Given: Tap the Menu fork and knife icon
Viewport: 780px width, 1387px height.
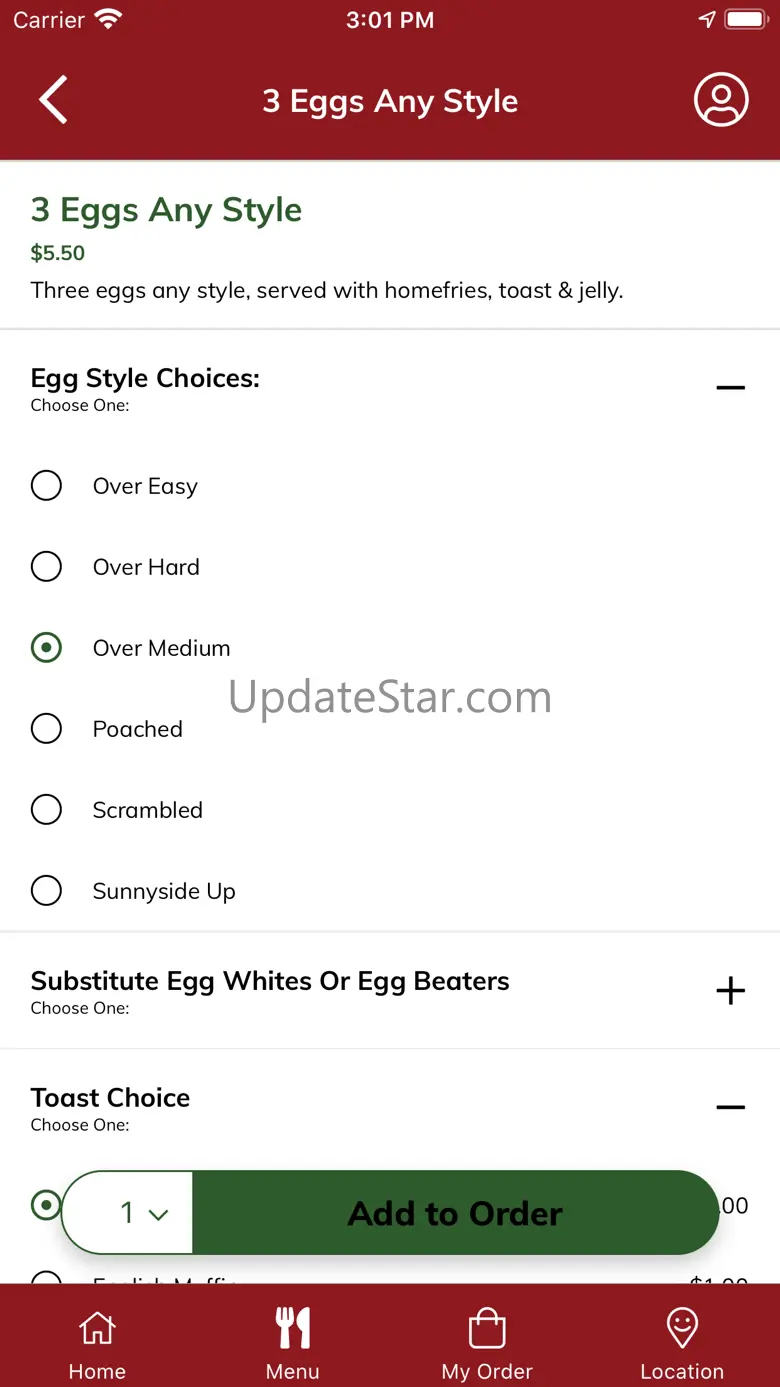Looking at the screenshot, I should [292, 1328].
